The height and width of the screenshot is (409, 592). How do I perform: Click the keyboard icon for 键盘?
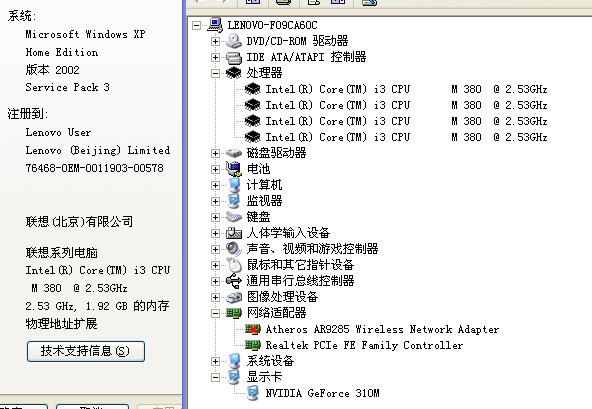click(x=234, y=217)
